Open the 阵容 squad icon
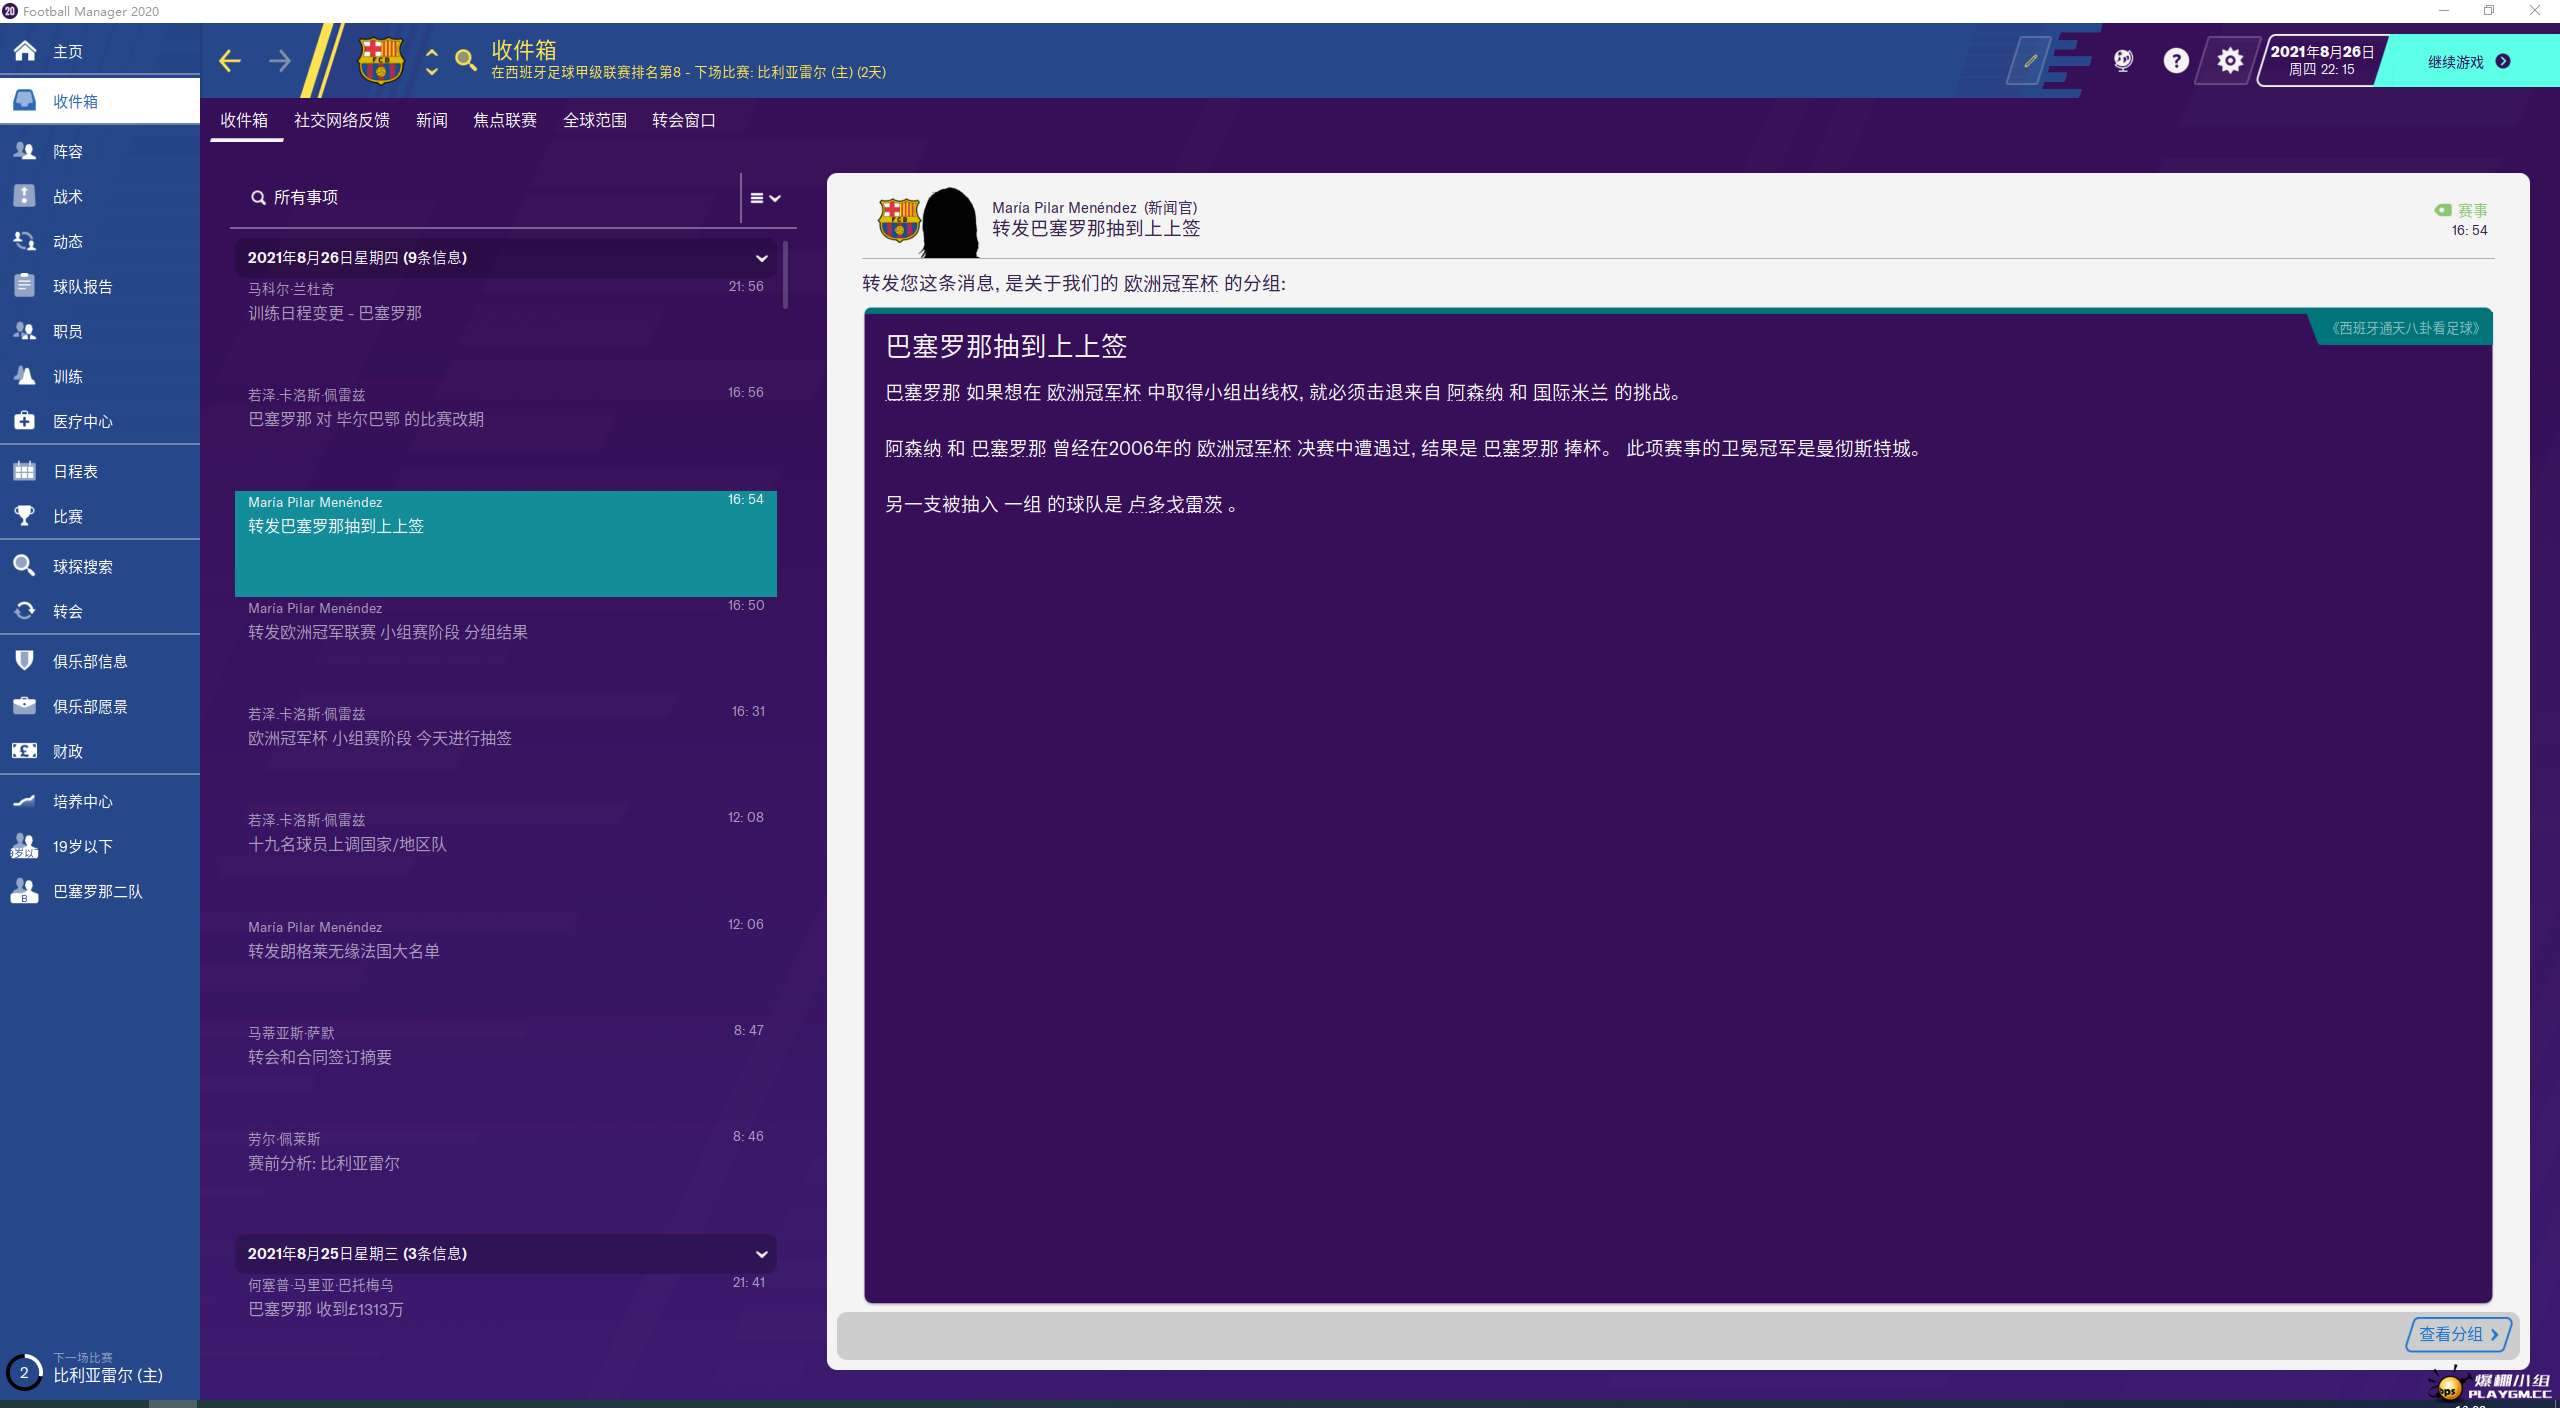The image size is (2560, 1408). (25, 151)
